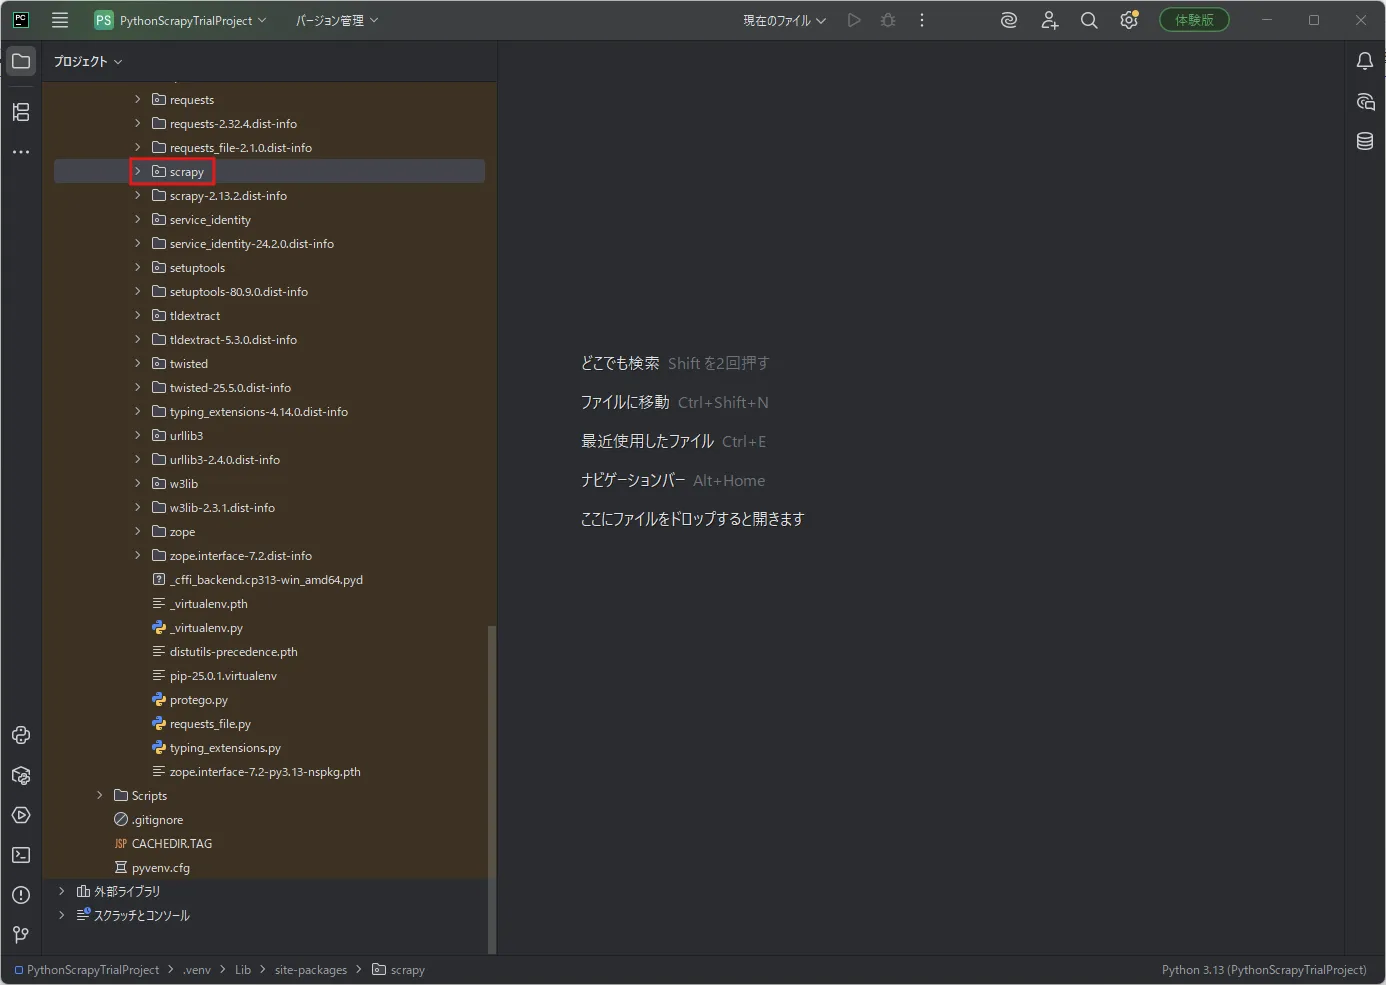Image resolution: width=1386 pixels, height=985 pixels.
Task: Expand スクラッチとコンソール node
Action: [62, 915]
